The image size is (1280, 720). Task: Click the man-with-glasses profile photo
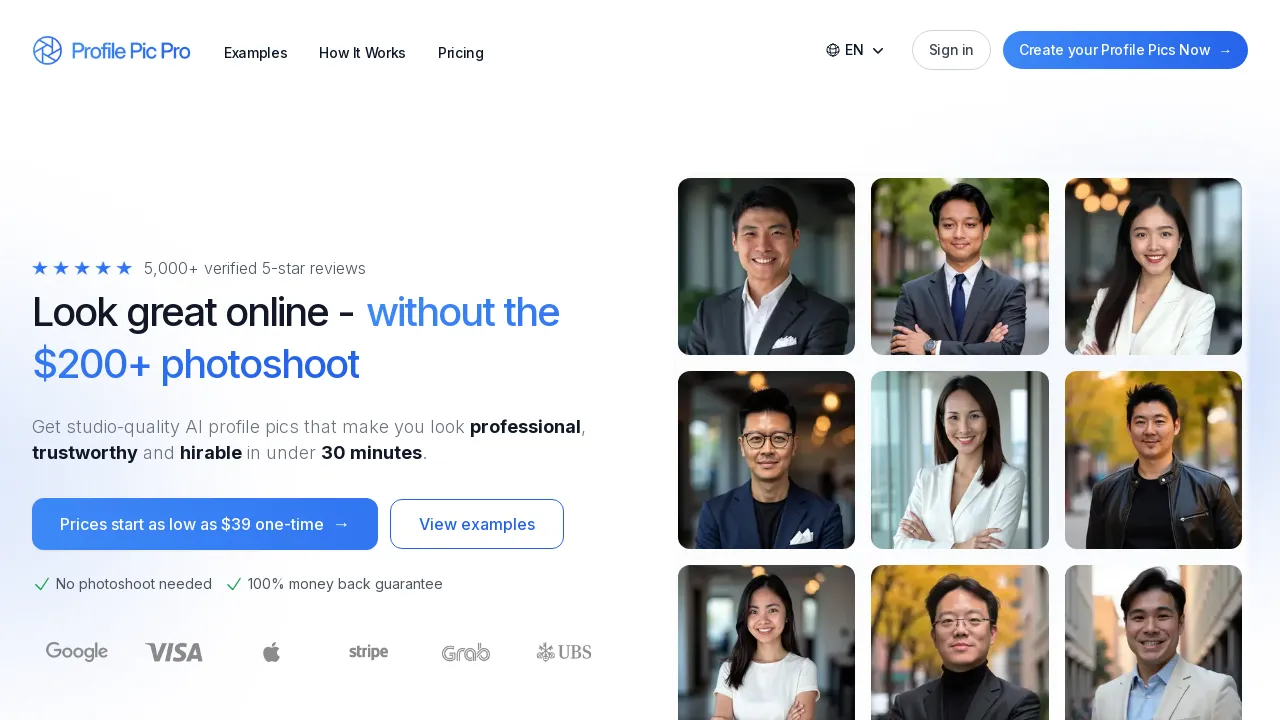tap(766, 460)
